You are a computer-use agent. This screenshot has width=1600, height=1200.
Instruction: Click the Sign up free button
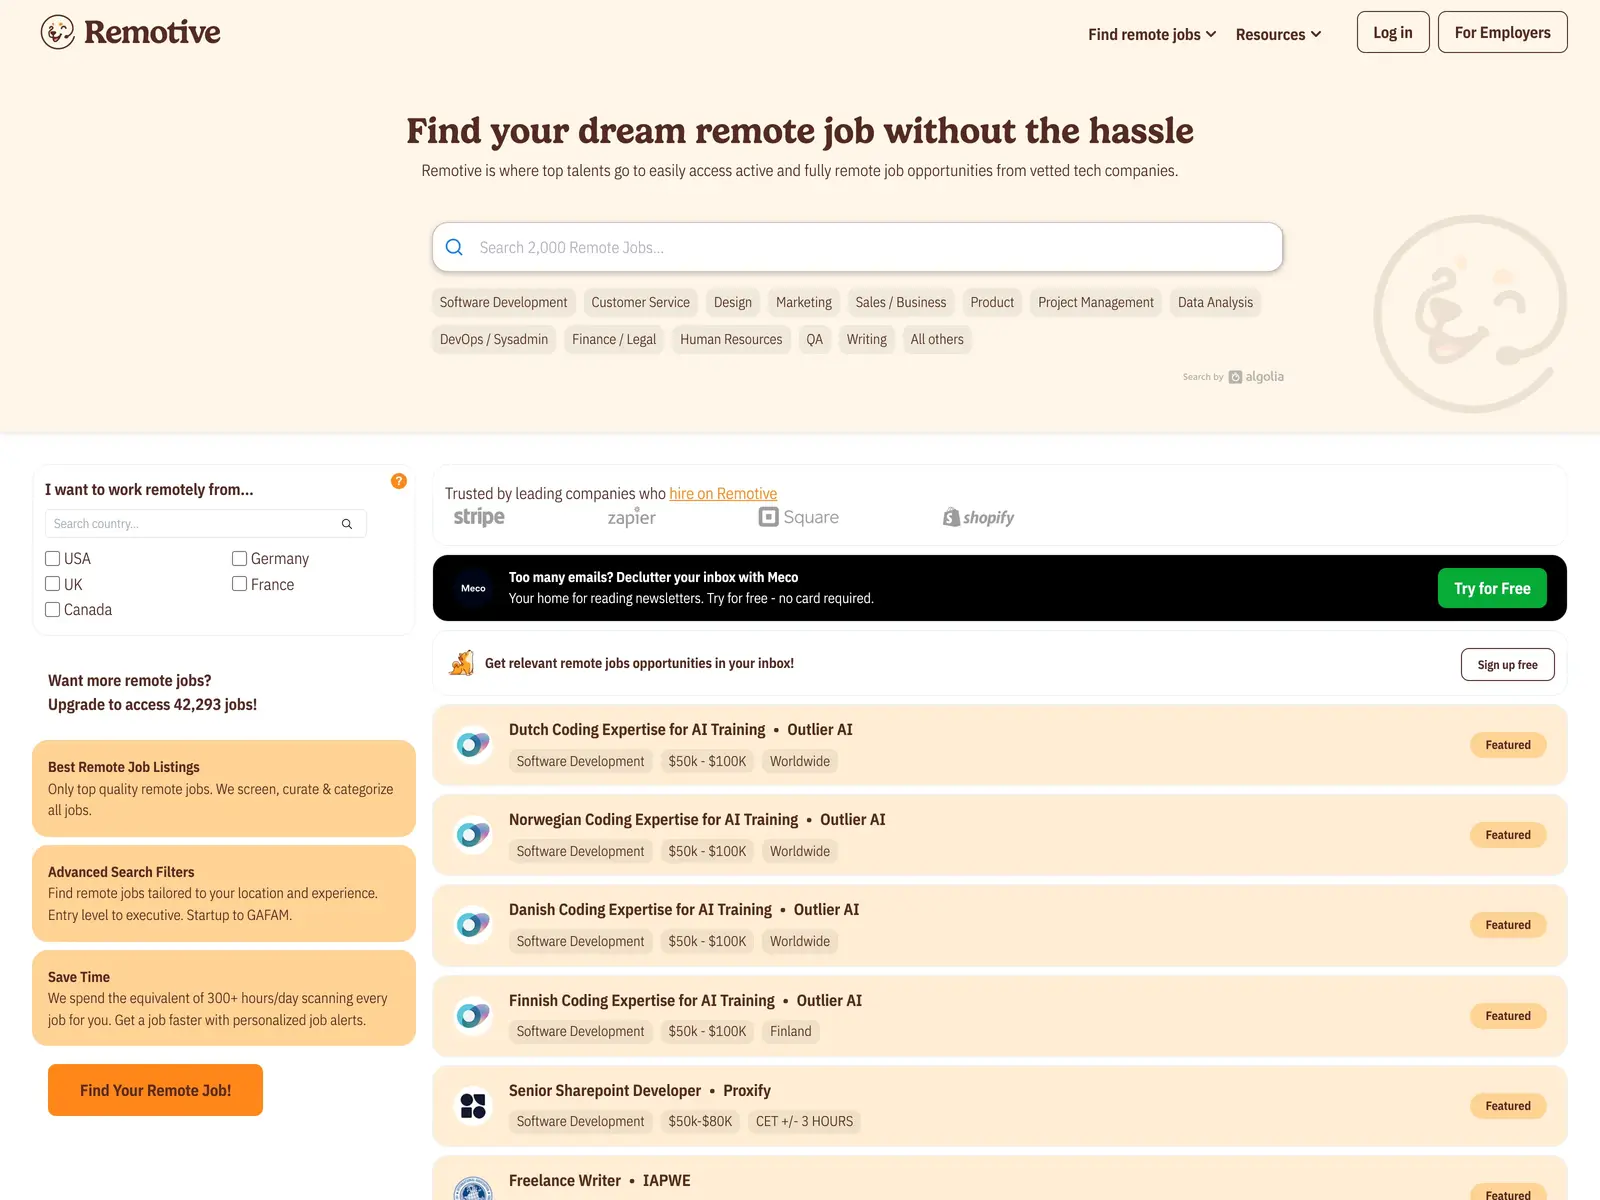(1507, 665)
